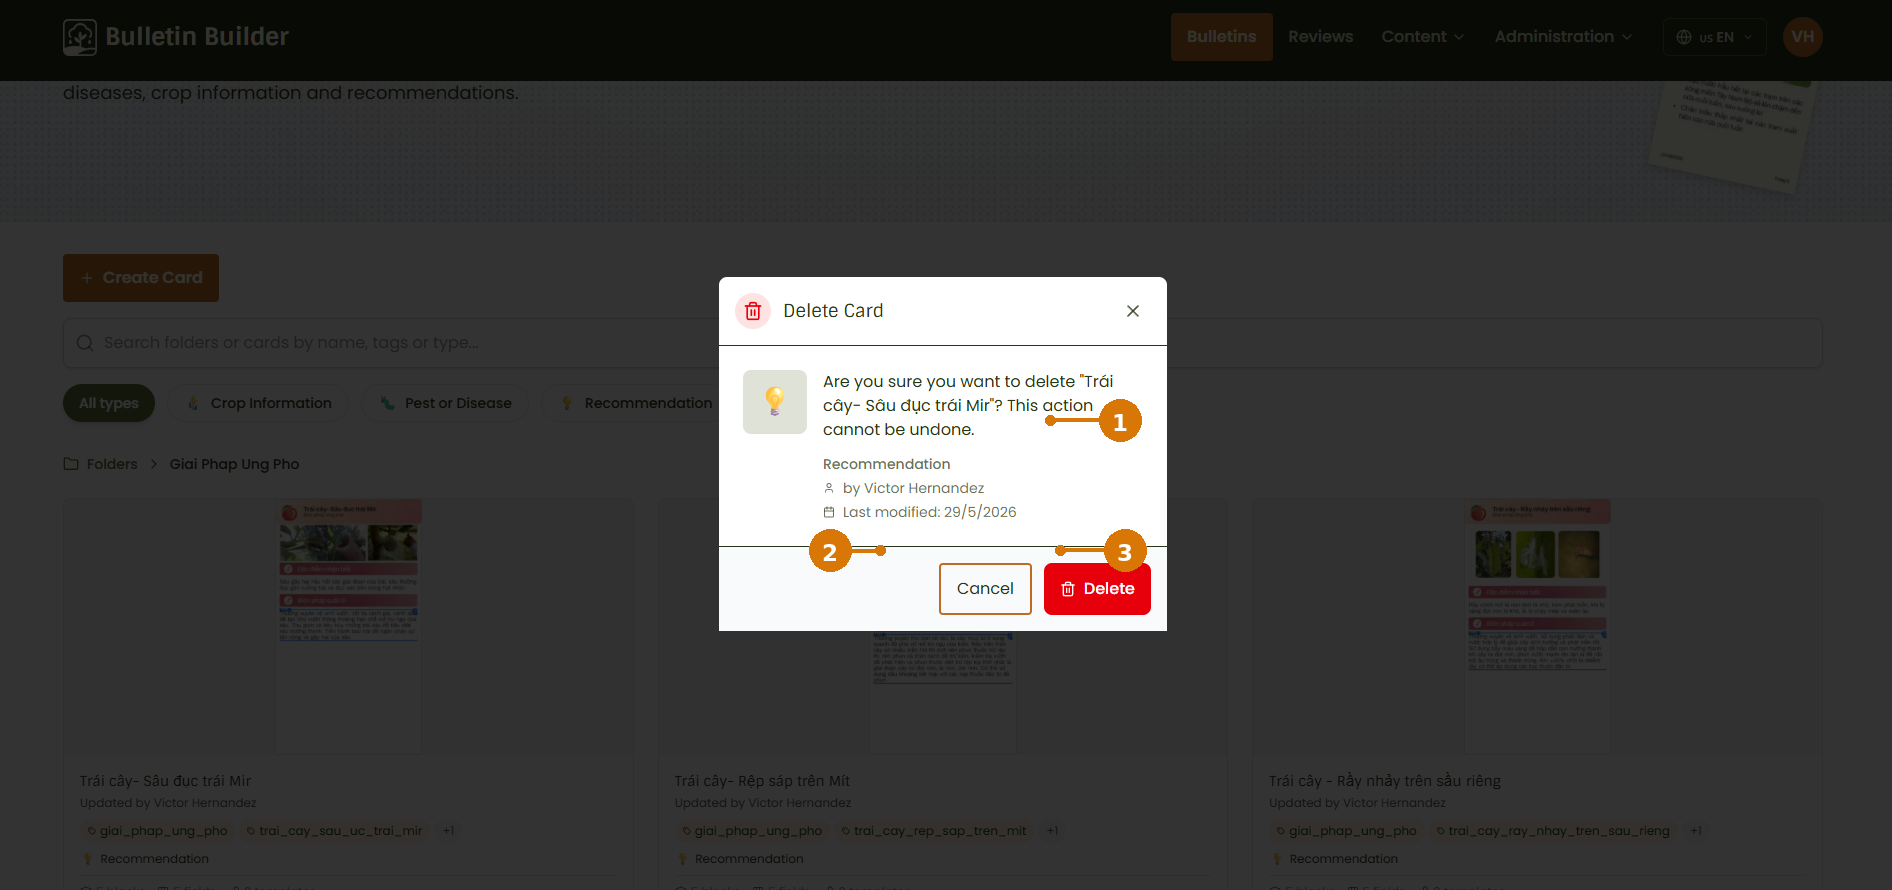This screenshot has width=1892, height=890.
Task: Click tag trai_cay_rep_sap_tren_mit
Action: 934,831
